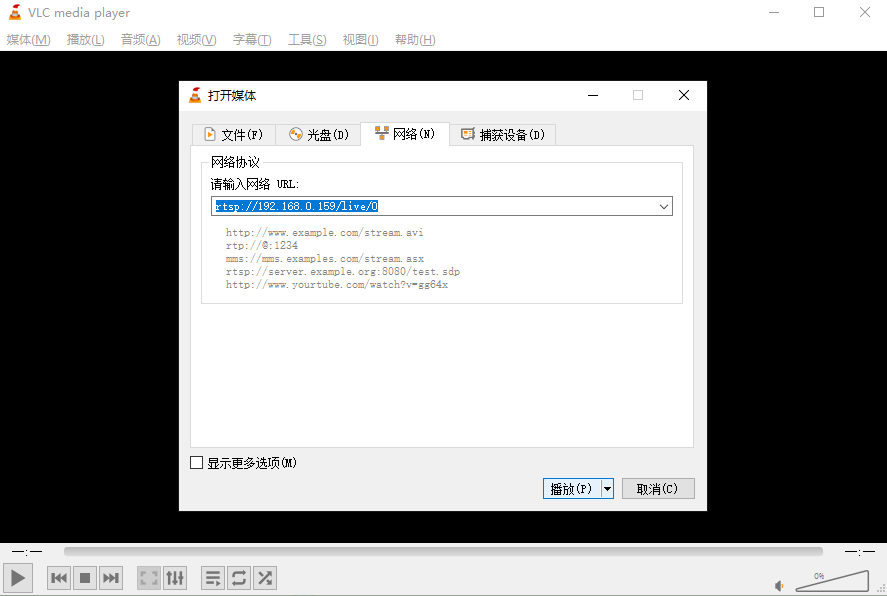Minimize the 打开媒体 dialog
The width and height of the screenshot is (887, 596).
593,95
